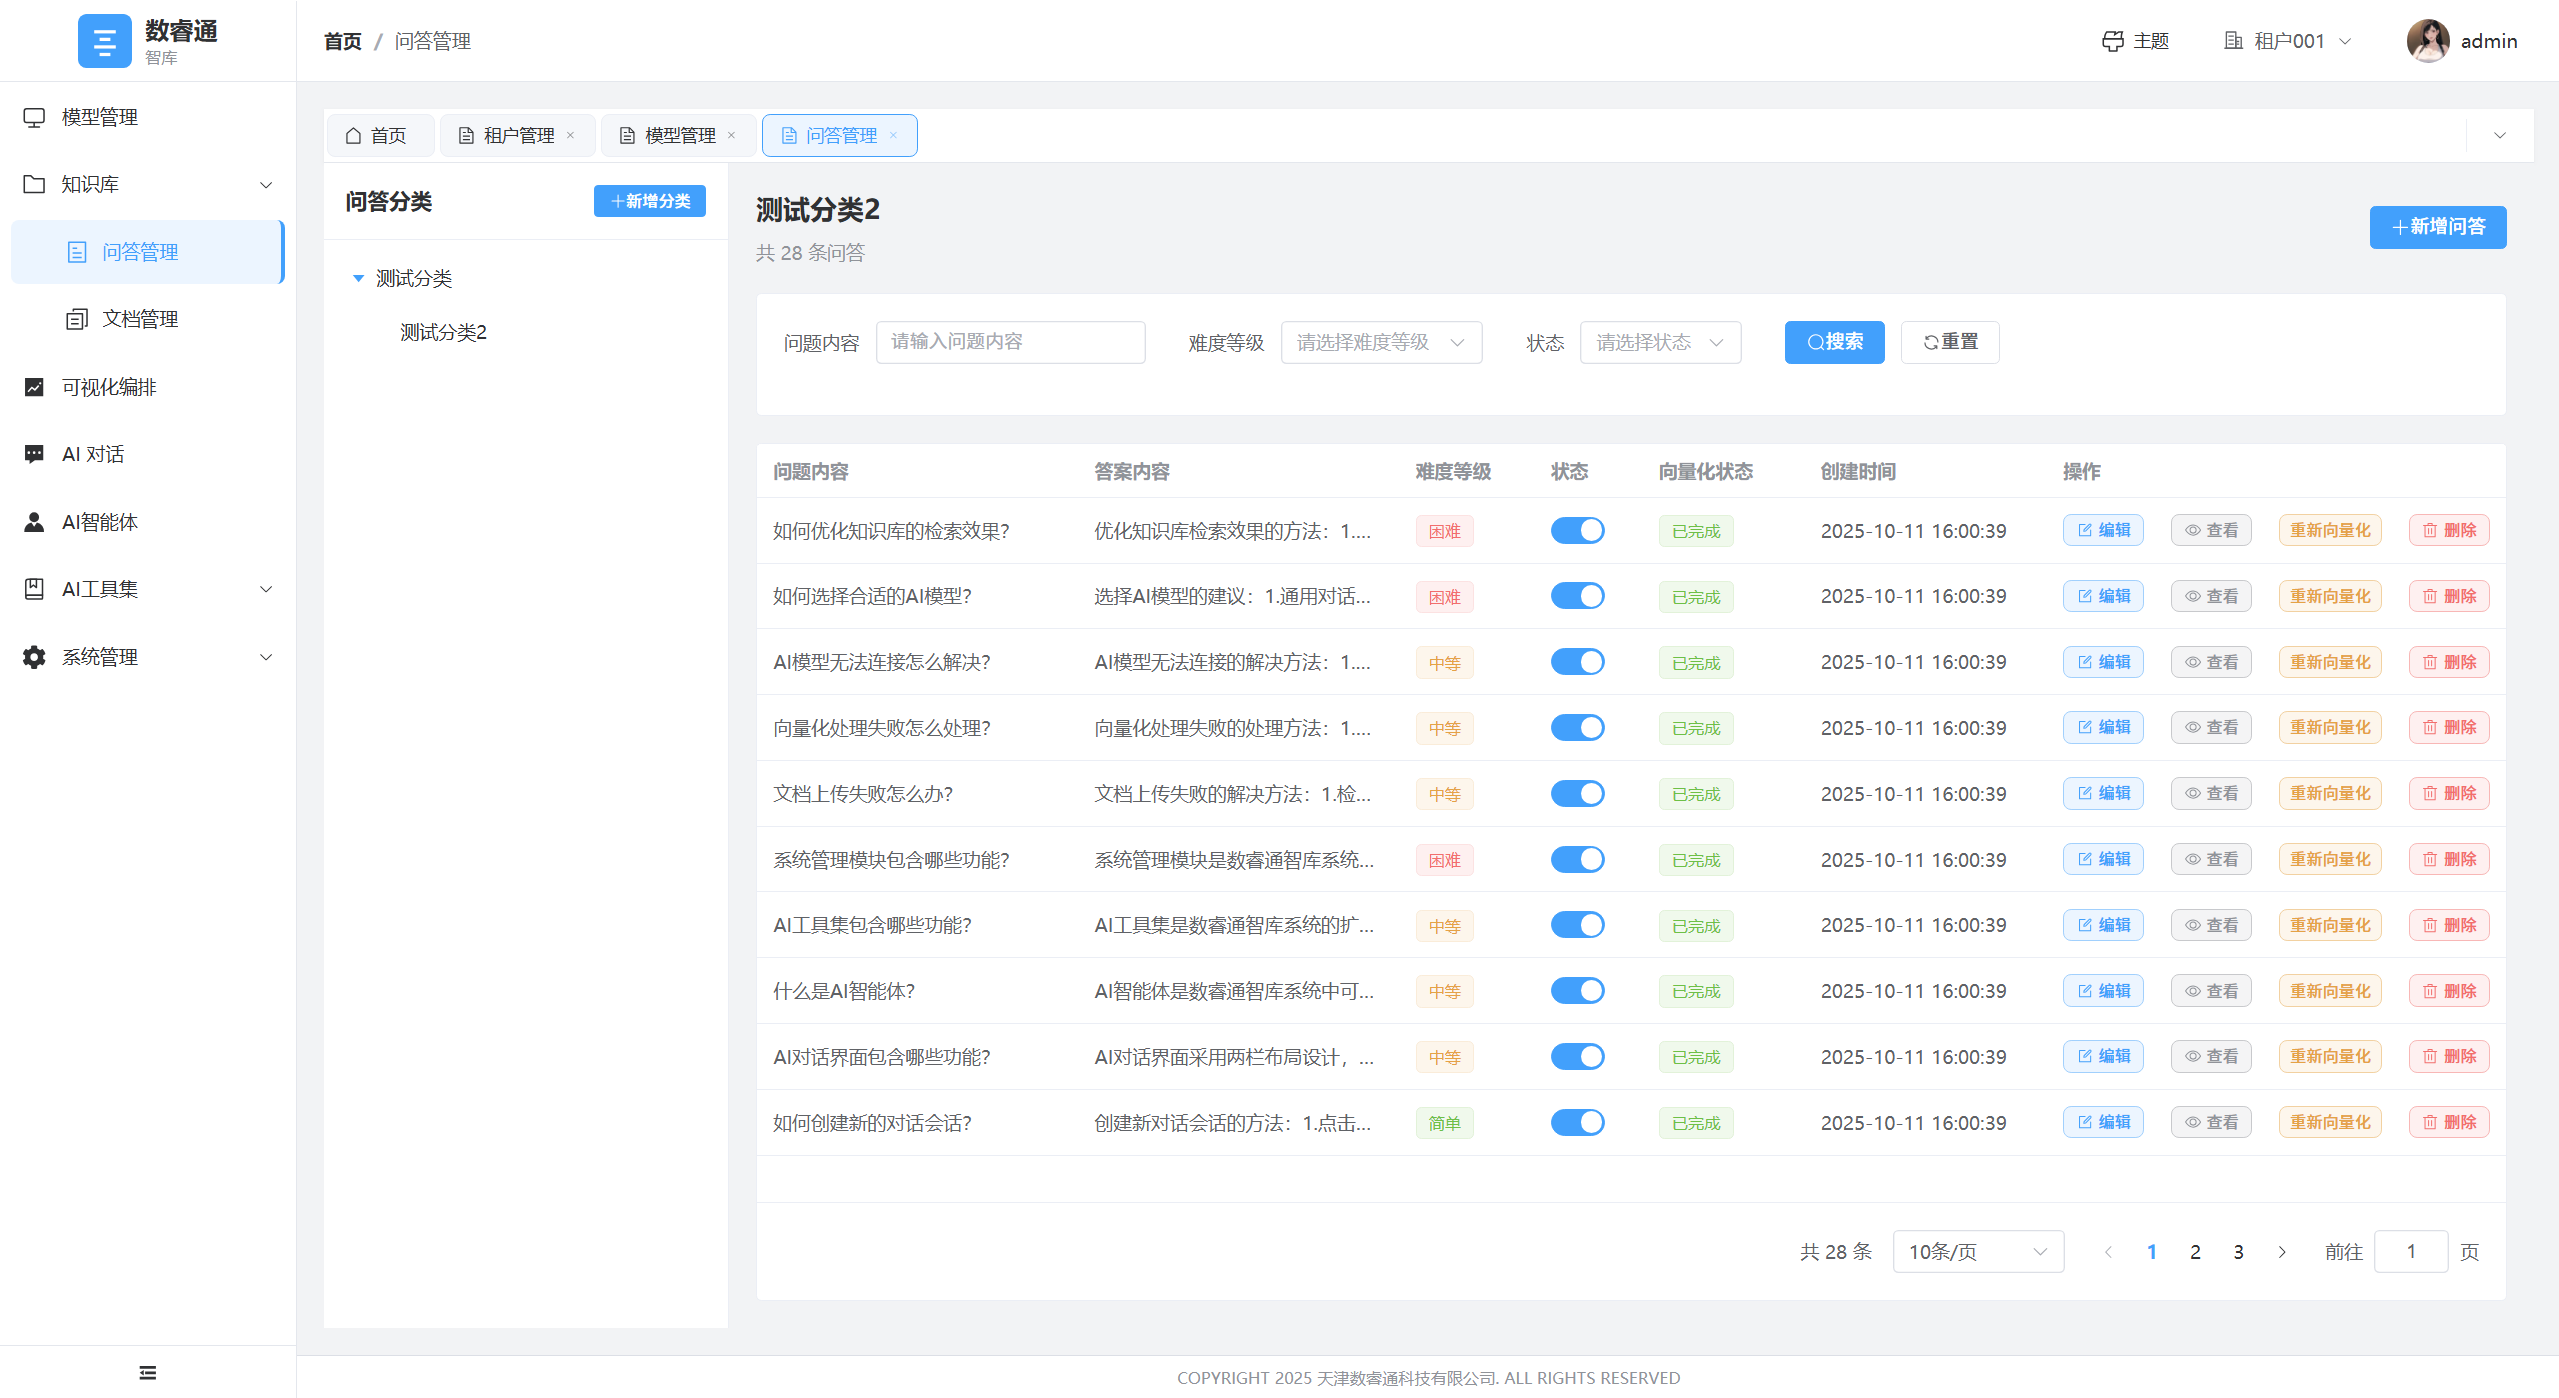
Task: Toggle status switch for 如何优化知识库的检索效果?
Action: click(x=1576, y=530)
